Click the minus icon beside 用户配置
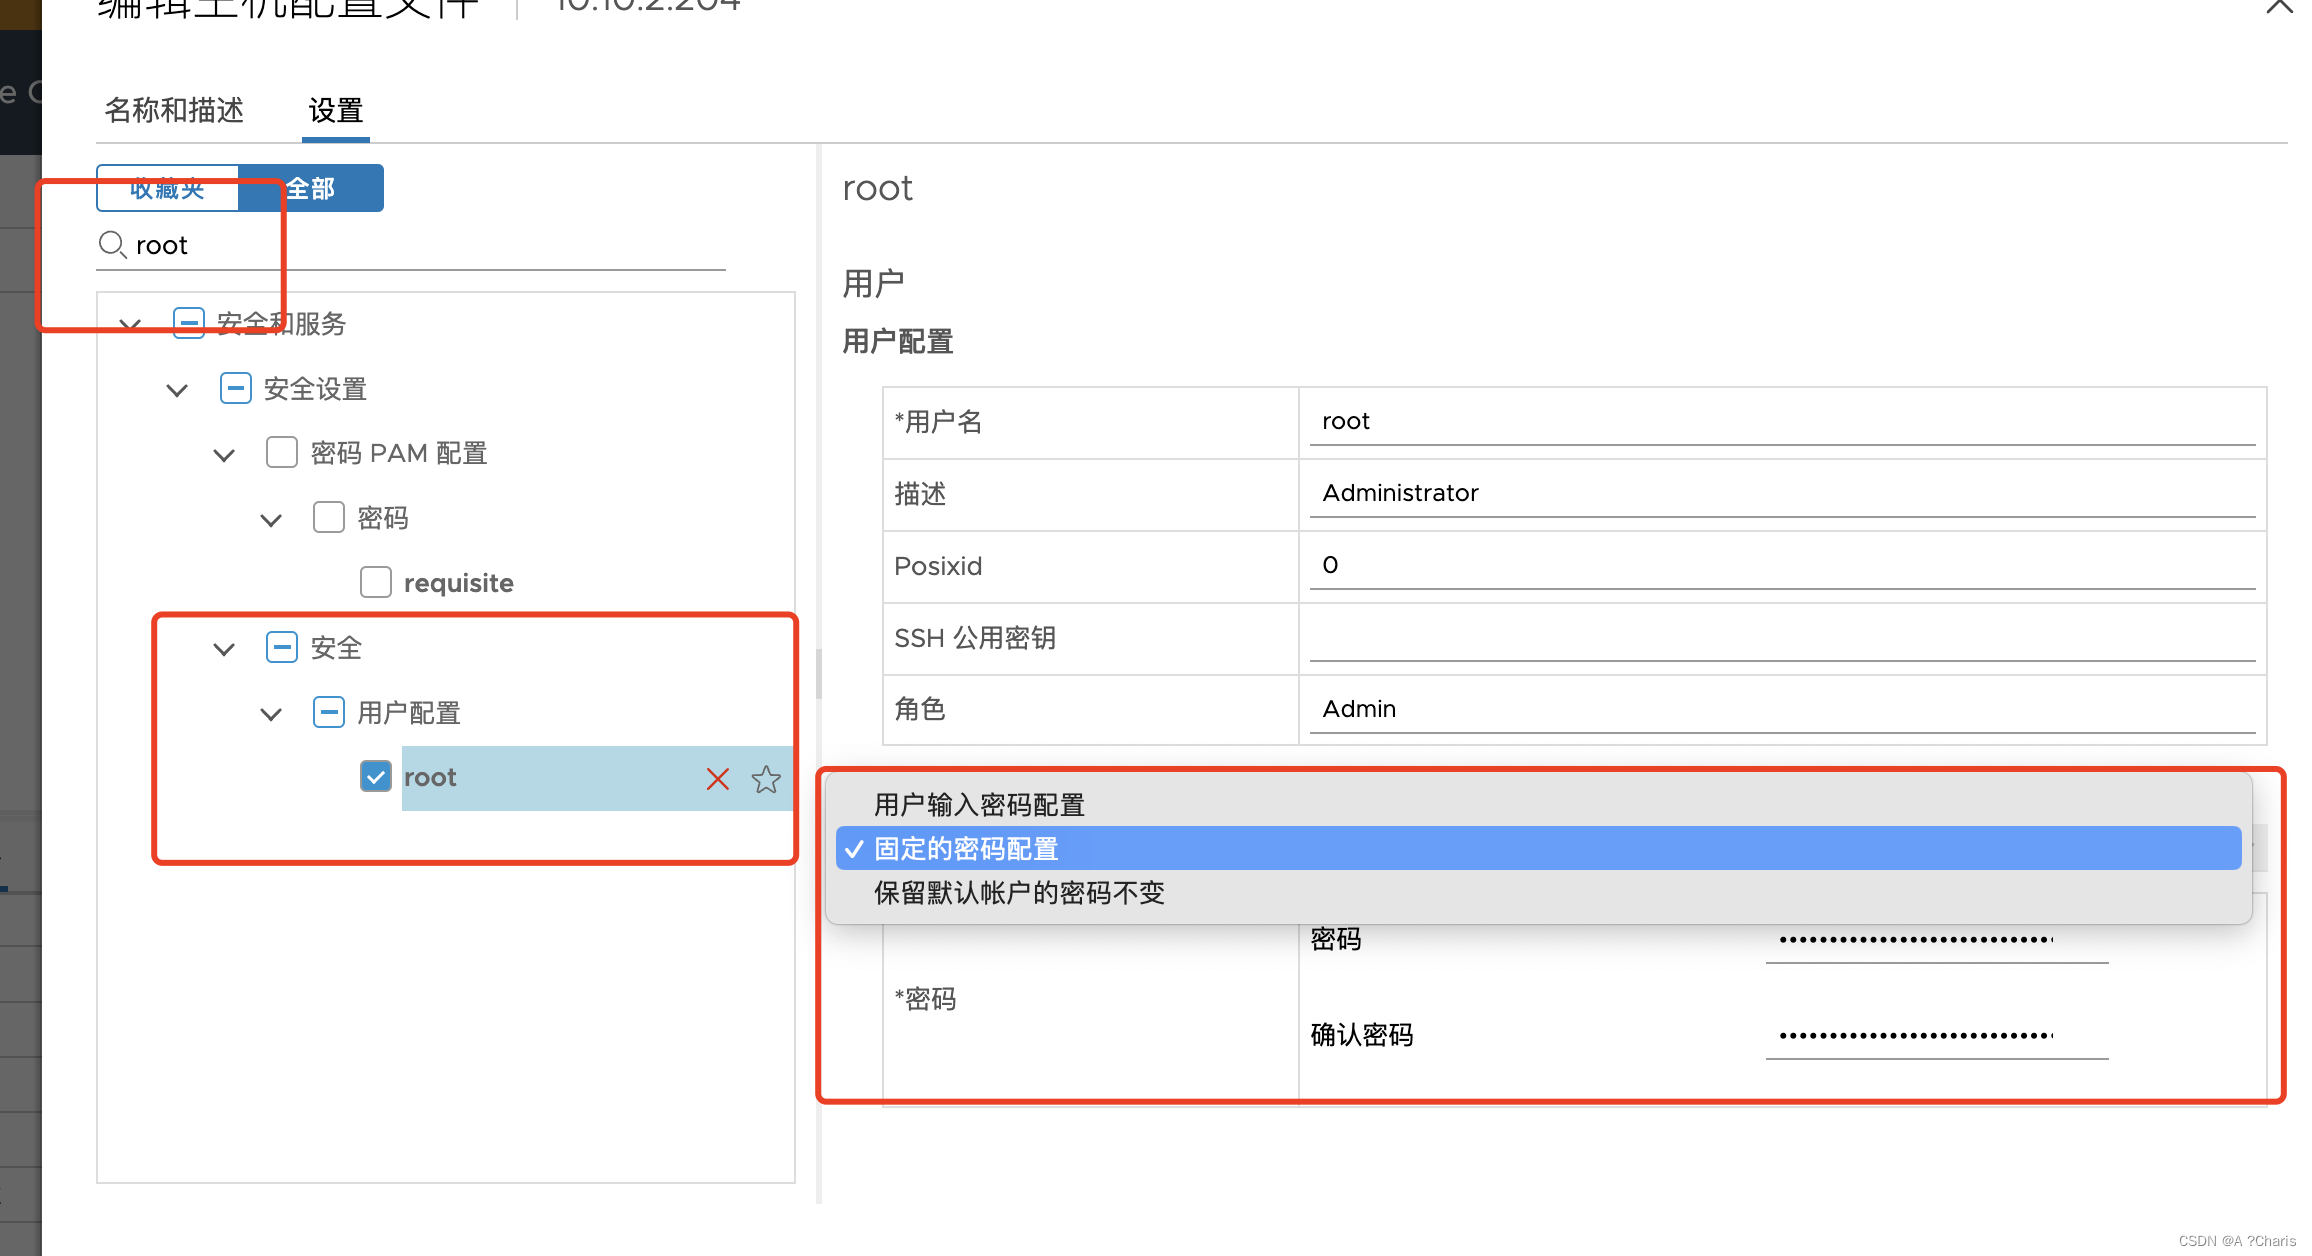Image resolution: width=2312 pixels, height=1256 pixels. point(329,712)
